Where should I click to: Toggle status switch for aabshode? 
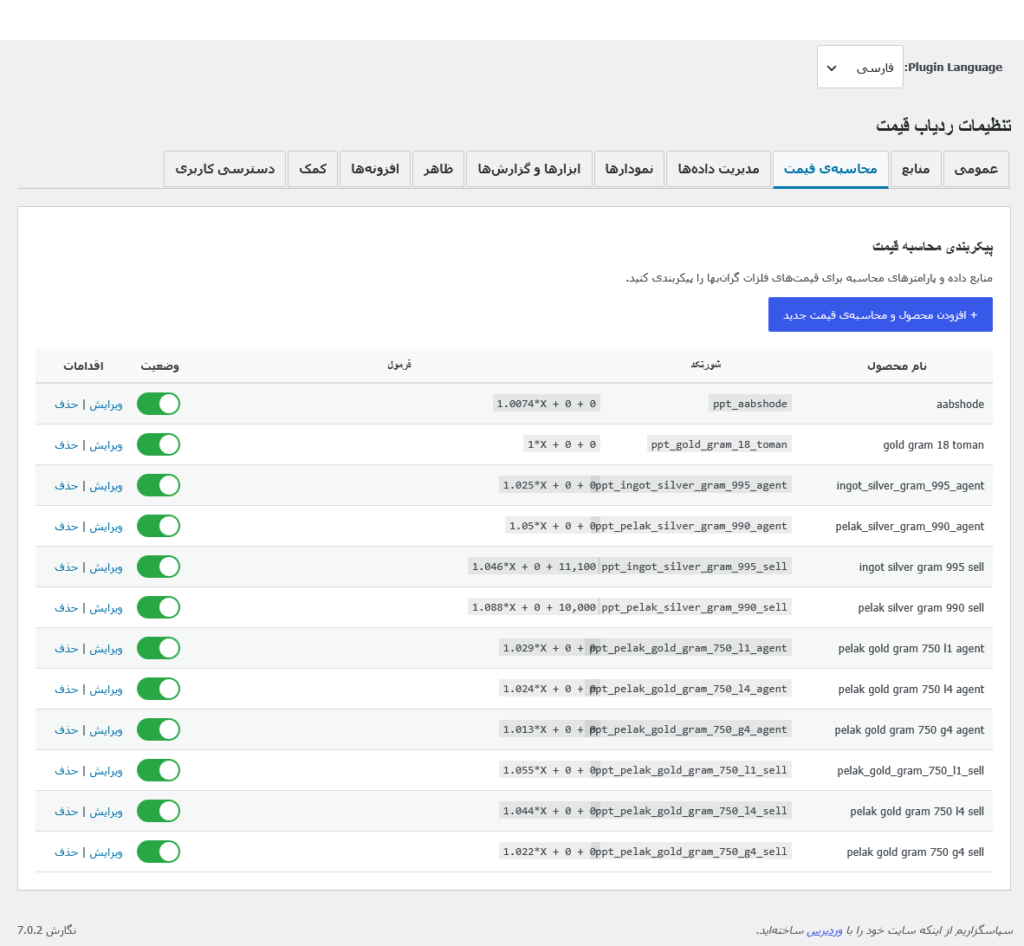coord(158,403)
